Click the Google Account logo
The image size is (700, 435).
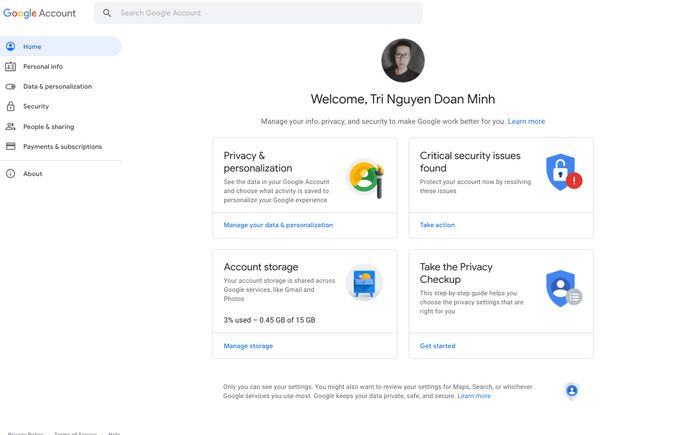39,13
